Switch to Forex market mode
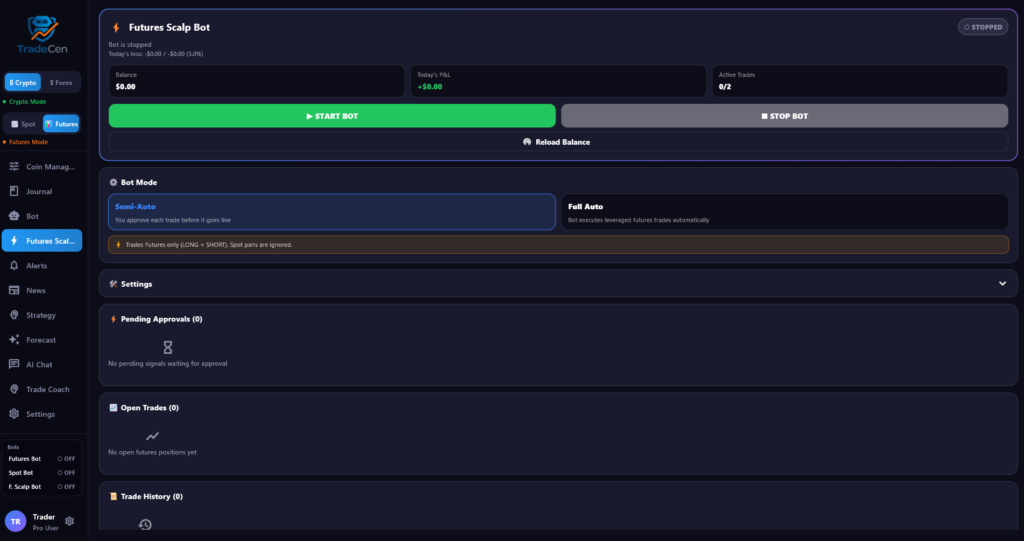1024x541 pixels. [x=61, y=82]
